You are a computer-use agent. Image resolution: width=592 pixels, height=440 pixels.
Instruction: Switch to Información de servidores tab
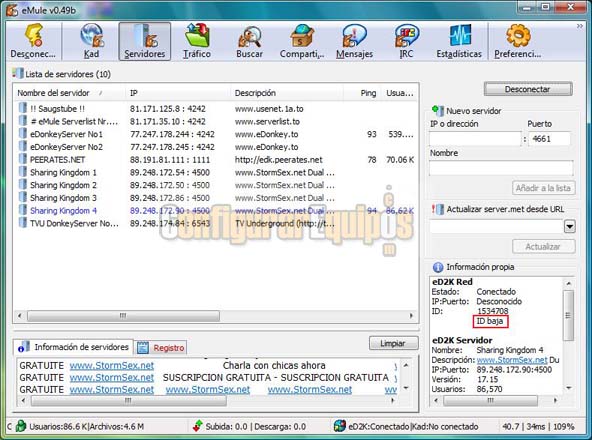[73, 347]
